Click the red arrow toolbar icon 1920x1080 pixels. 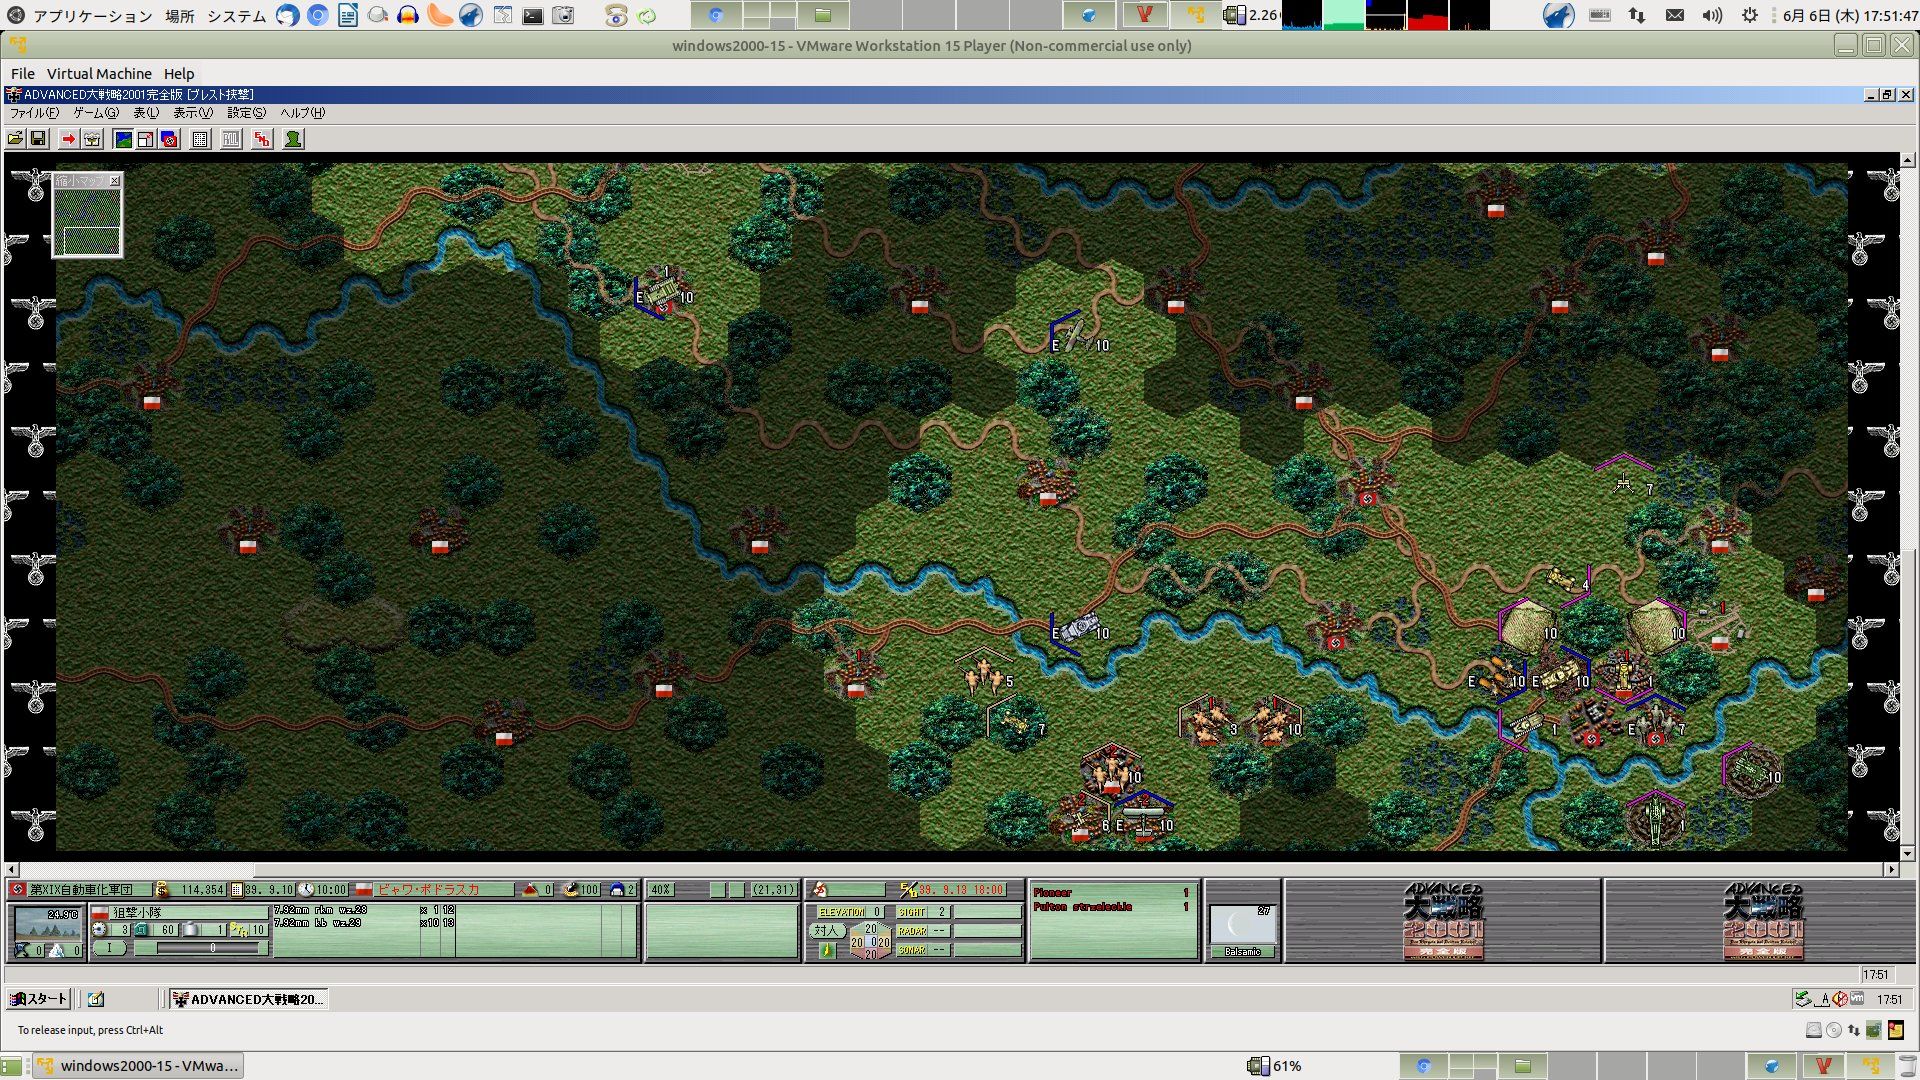pyautogui.click(x=68, y=139)
